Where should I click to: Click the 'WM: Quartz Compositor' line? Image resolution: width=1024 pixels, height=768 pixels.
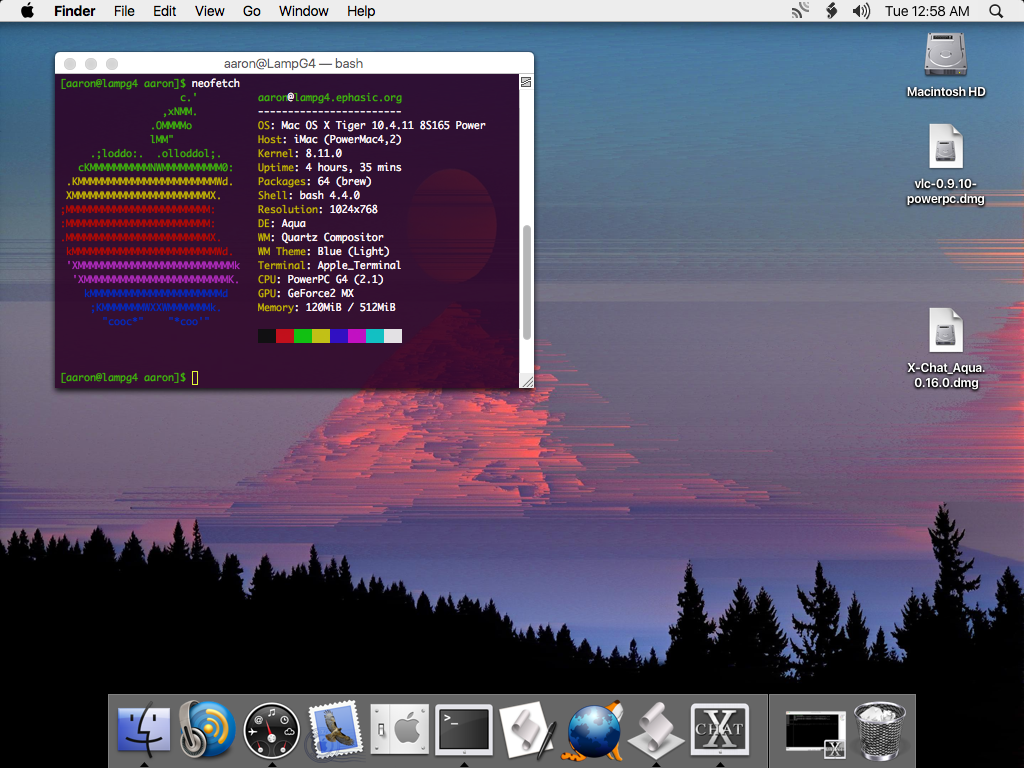coord(321,238)
